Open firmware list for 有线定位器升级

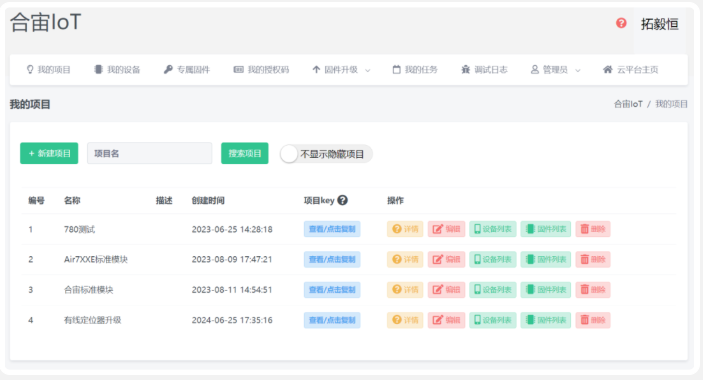click(546, 320)
